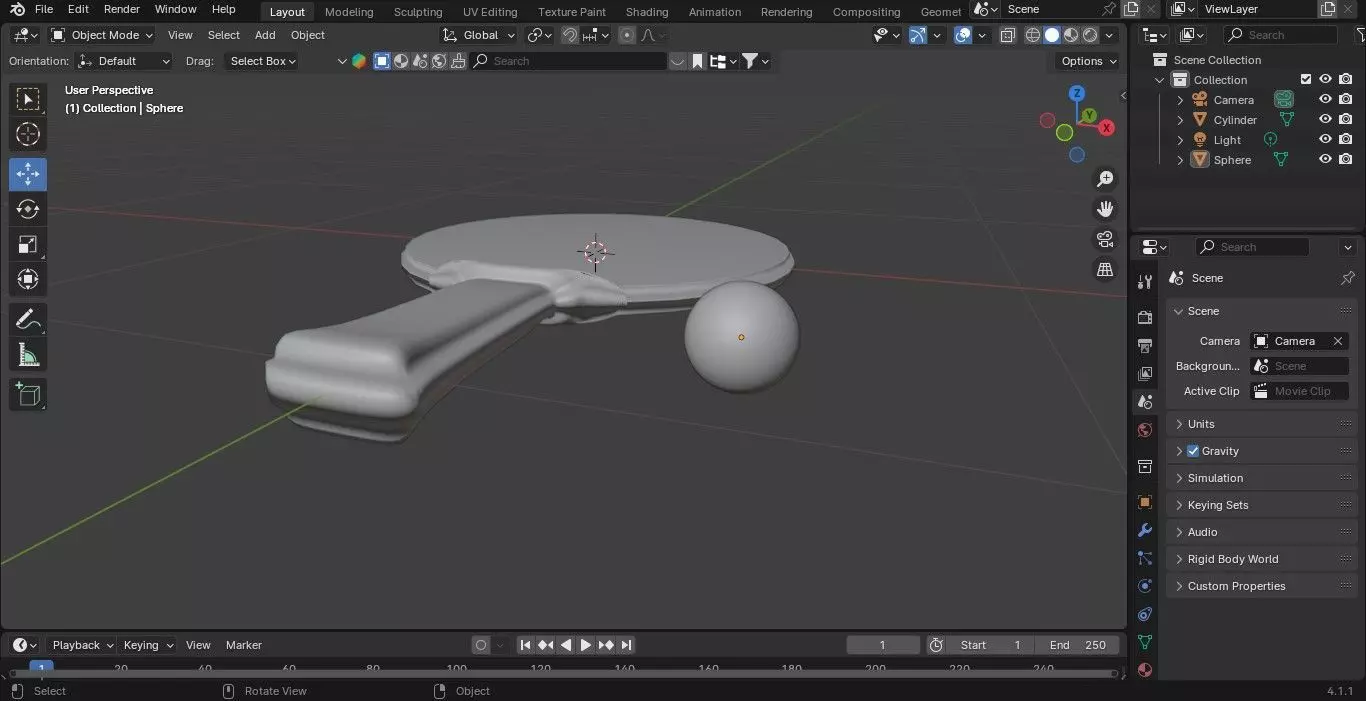Image resolution: width=1366 pixels, height=701 pixels.
Task: Click the End frame field
Action: tap(1078, 645)
